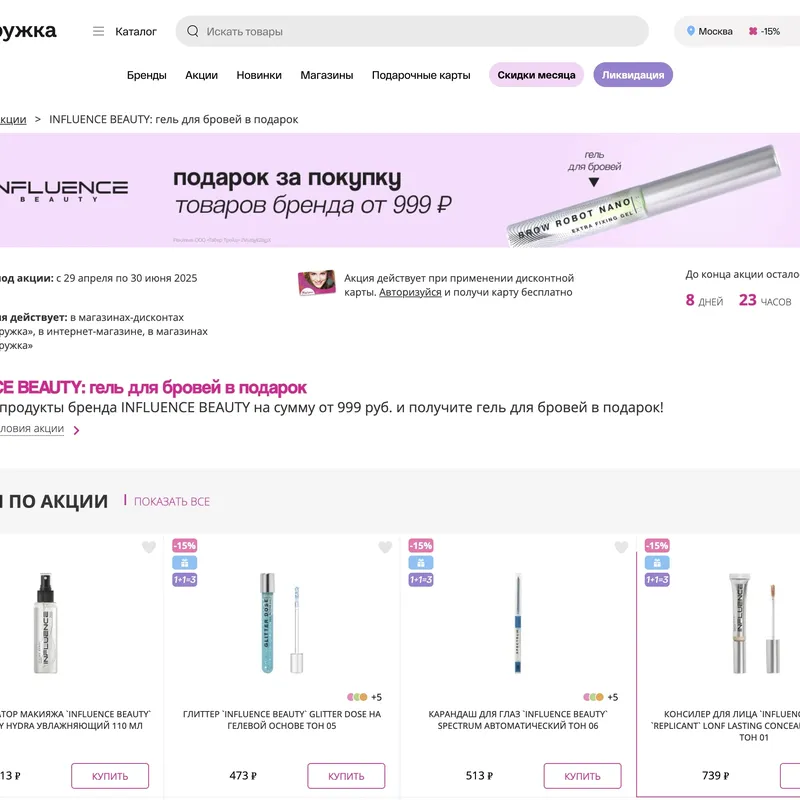Image resolution: width=800 pixels, height=800 pixels.
Task: Favorite the makeup fixer spray heart icon
Action: (x=148, y=547)
